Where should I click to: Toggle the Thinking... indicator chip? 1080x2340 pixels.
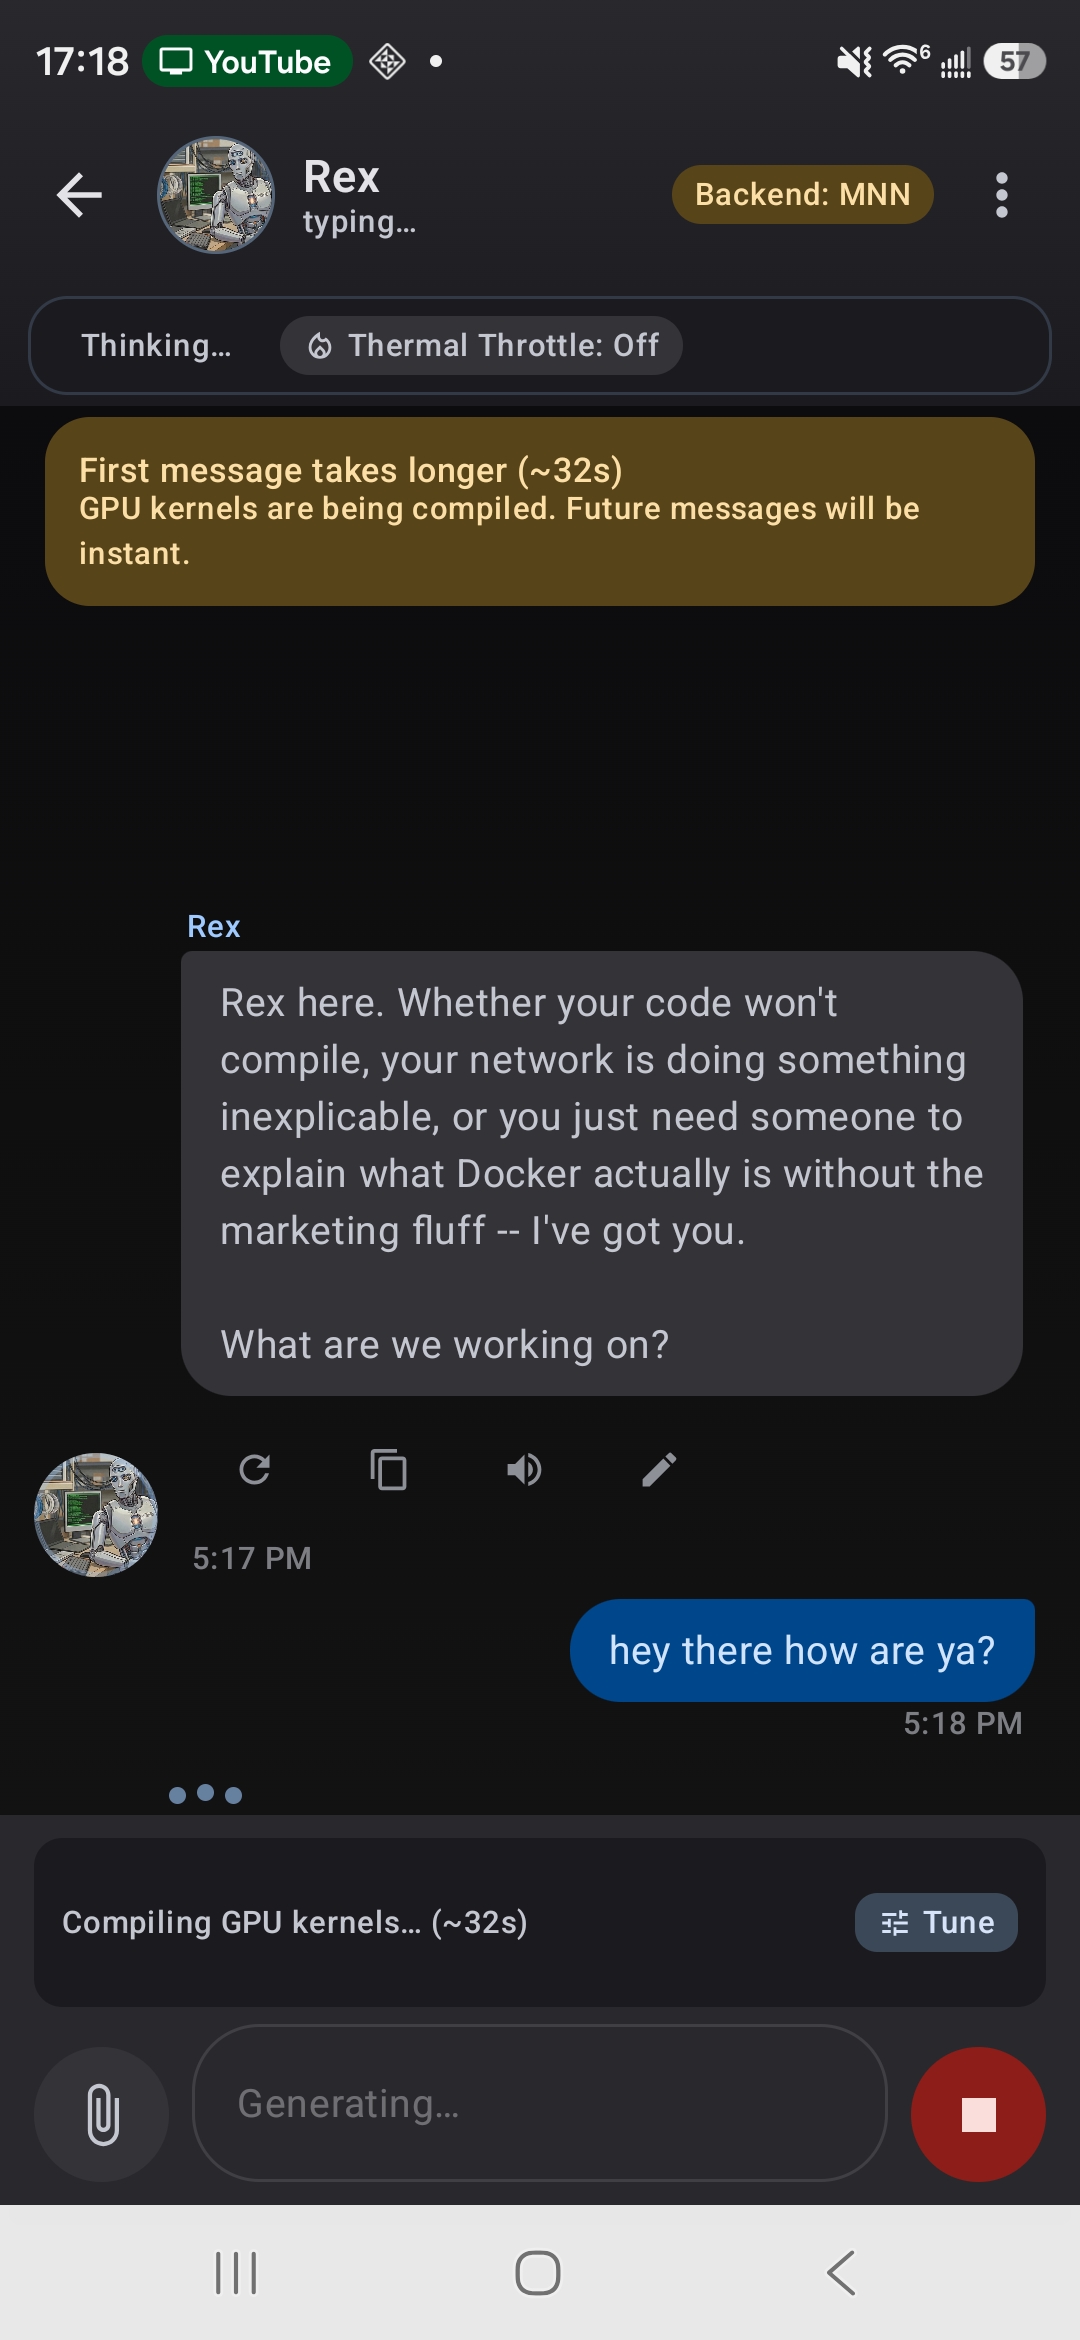pos(156,345)
